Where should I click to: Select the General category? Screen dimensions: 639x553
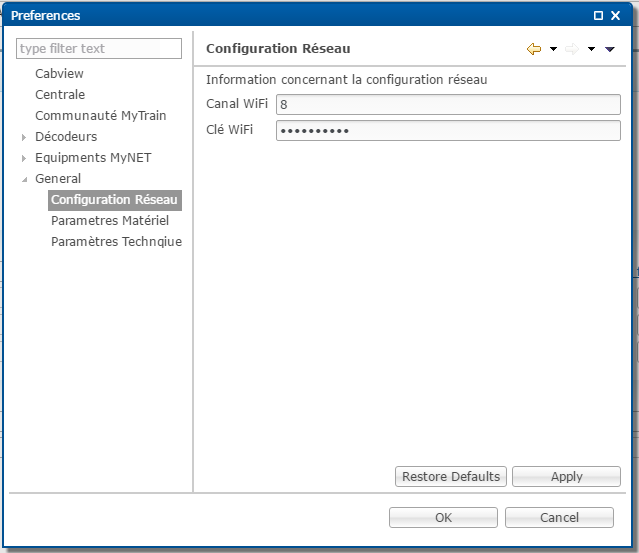point(58,178)
